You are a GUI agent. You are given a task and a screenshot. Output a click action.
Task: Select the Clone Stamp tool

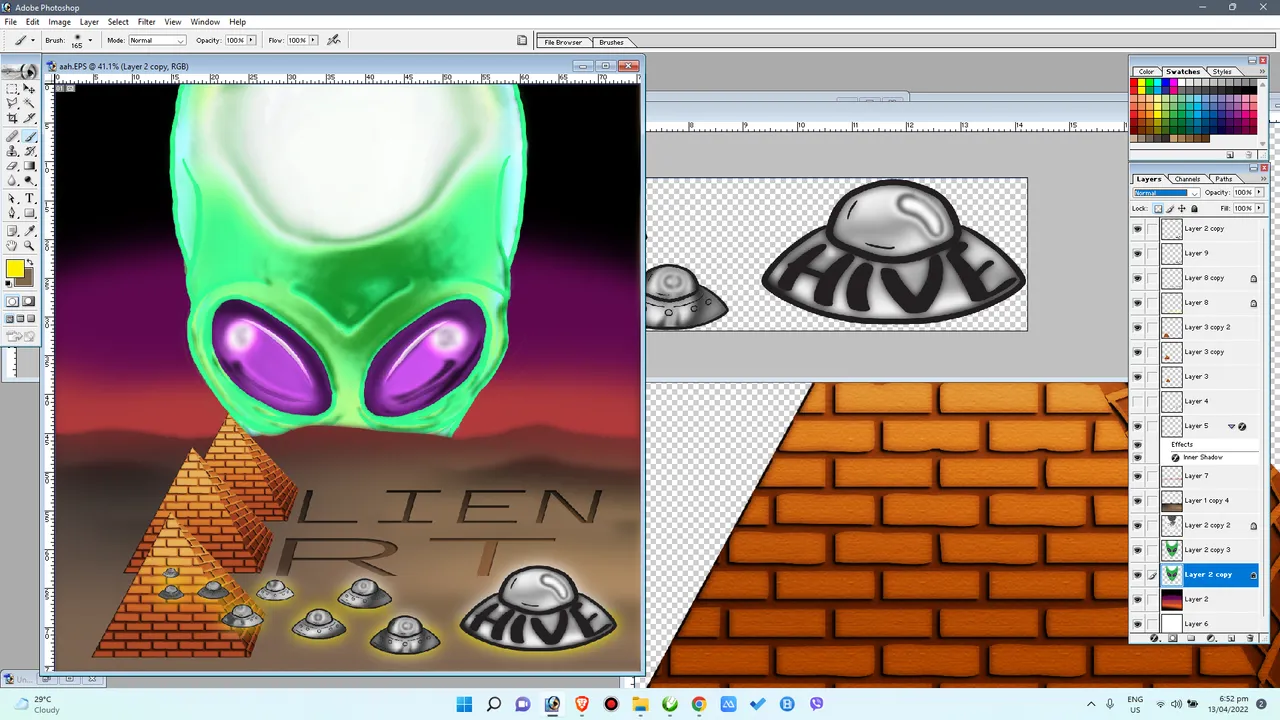pos(12,150)
